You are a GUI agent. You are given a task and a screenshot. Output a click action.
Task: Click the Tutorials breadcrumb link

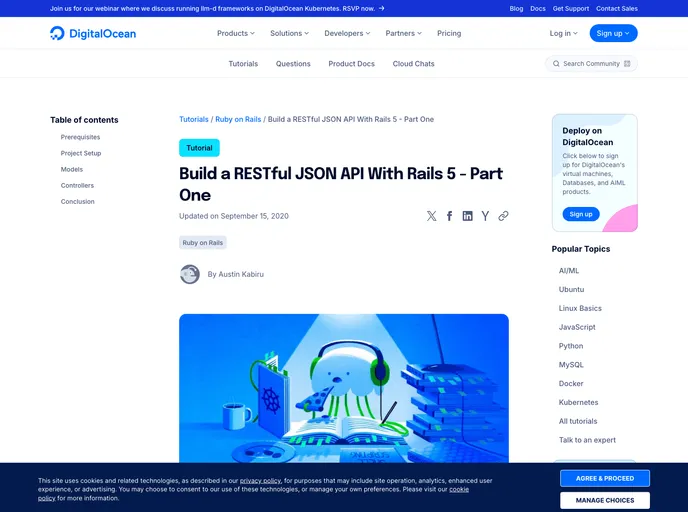[194, 119]
